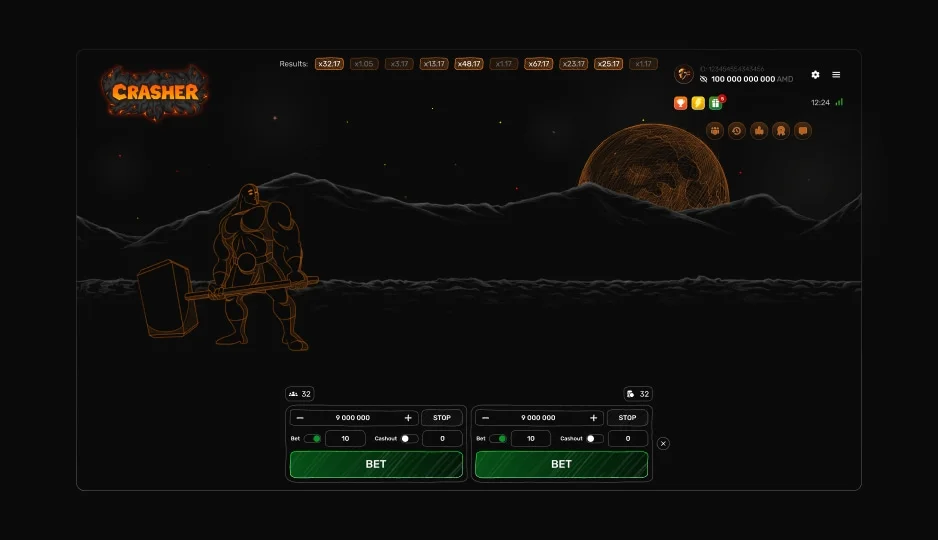Open the round history clock icon
This screenshot has width=938, height=540.
click(x=737, y=130)
